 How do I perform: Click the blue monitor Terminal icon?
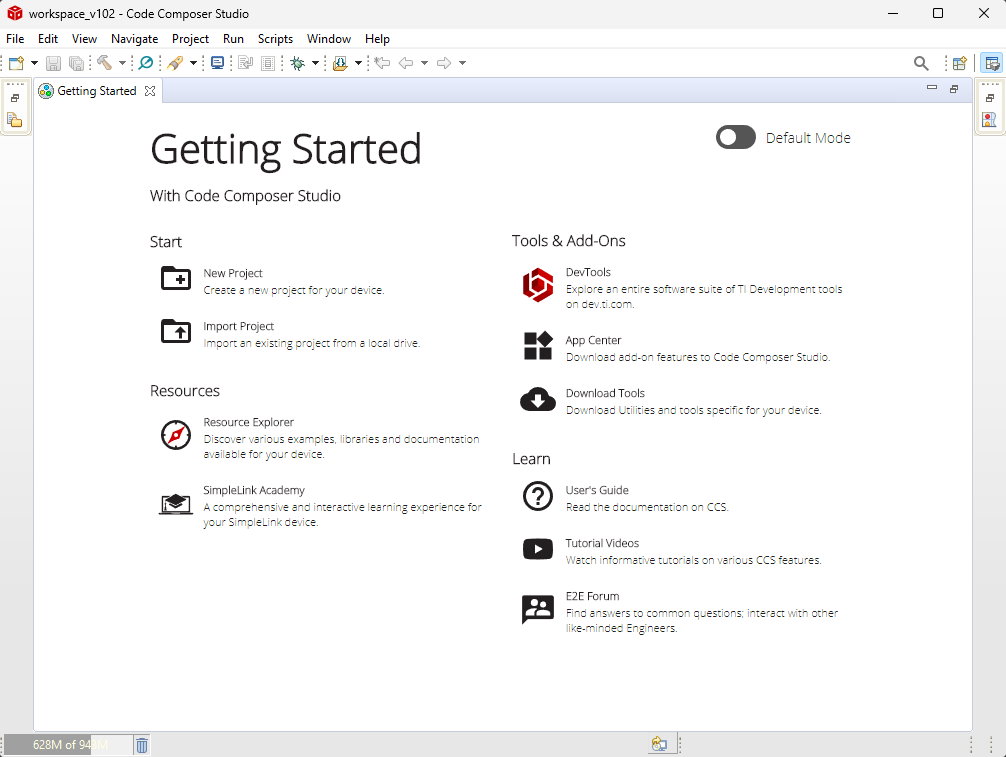217,63
